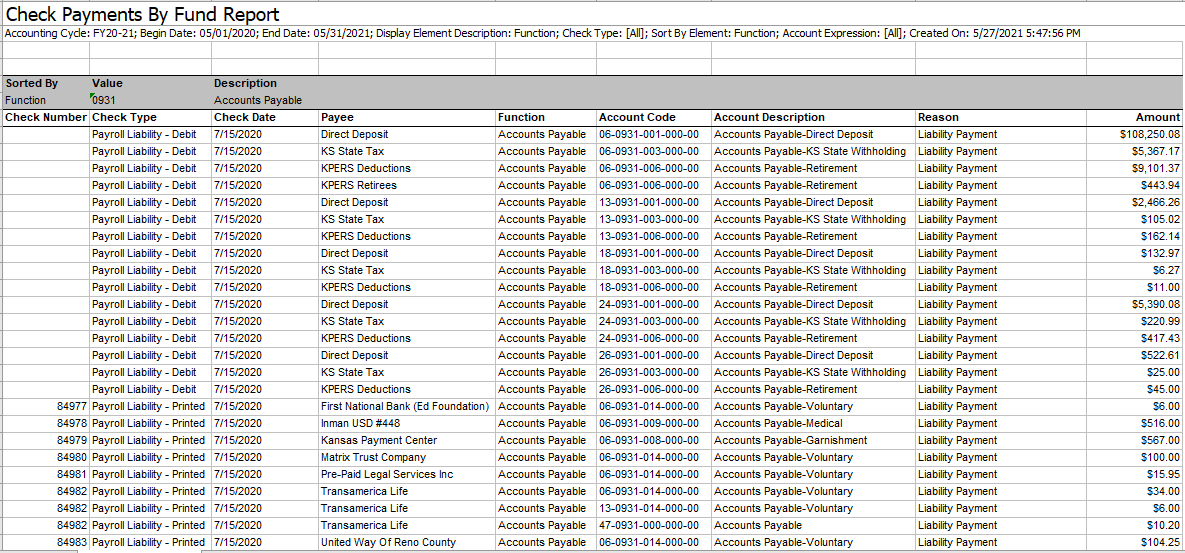Select the Account Code column header
The height and width of the screenshot is (553, 1185).
tap(654, 117)
